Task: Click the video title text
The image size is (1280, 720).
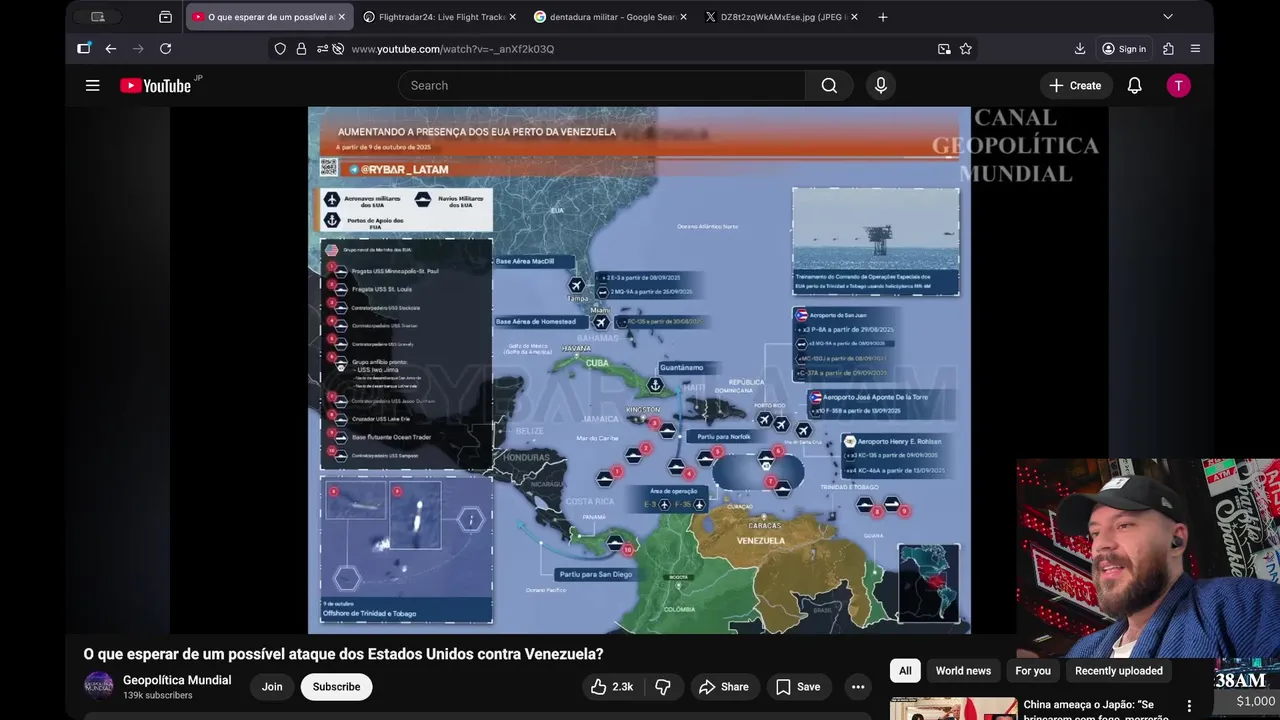Action: [343, 654]
